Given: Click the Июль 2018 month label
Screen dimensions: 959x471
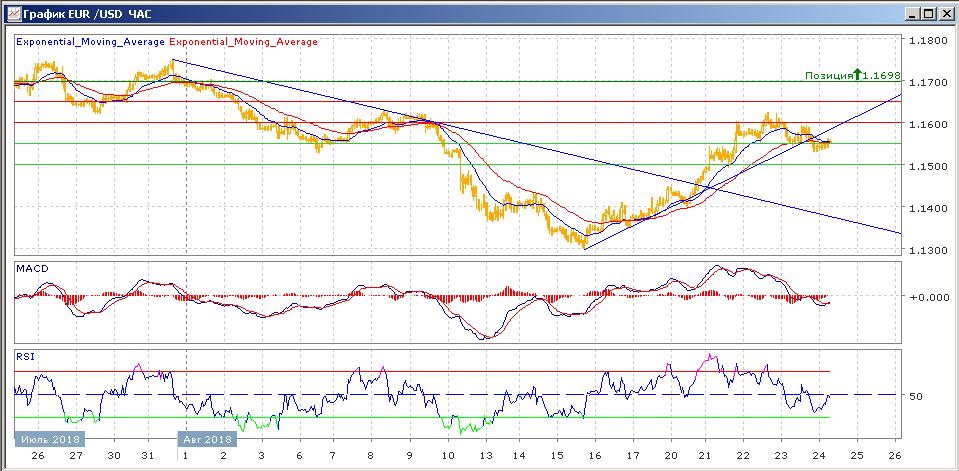Looking at the screenshot, I should point(50,439).
